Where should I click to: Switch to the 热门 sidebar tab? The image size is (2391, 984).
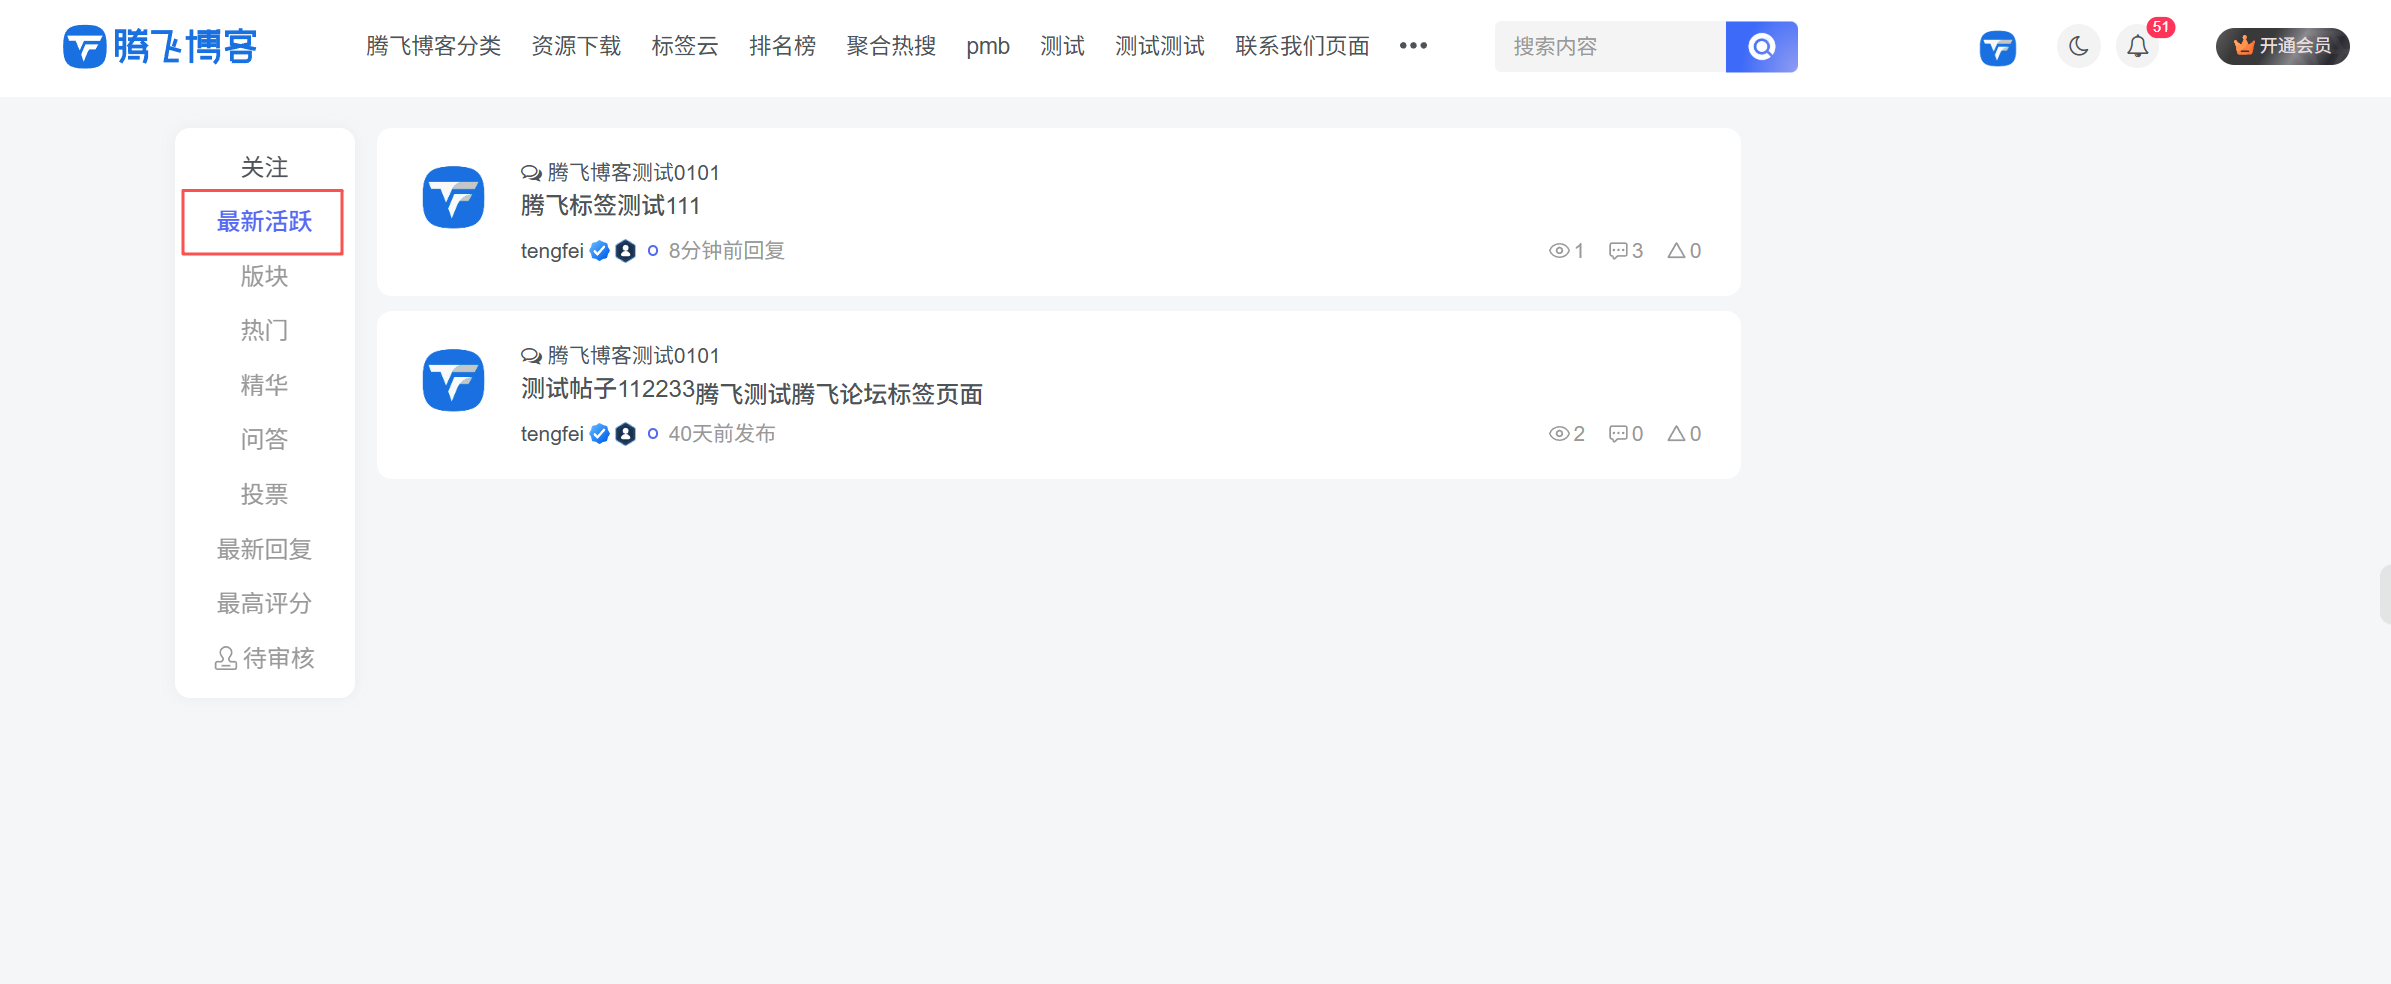pos(264,330)
